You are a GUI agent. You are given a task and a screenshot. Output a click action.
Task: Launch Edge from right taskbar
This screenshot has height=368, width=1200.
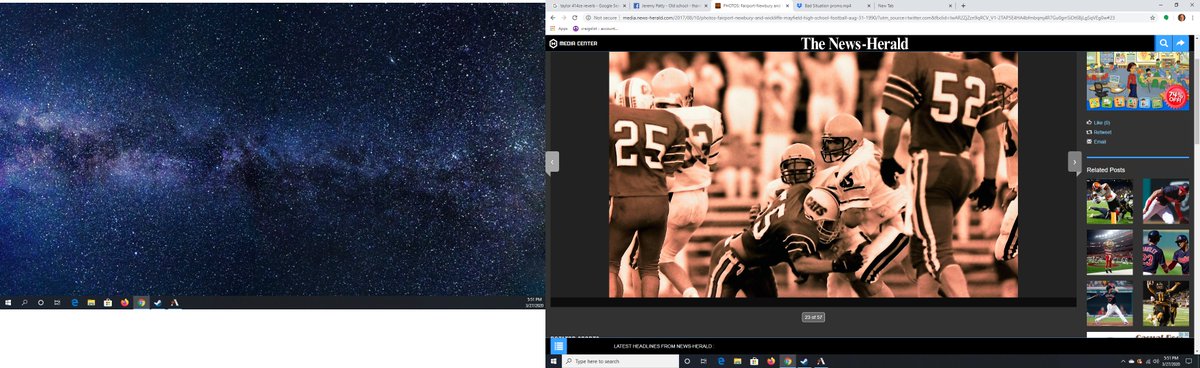pyautogui.click(x=721, y=360)
